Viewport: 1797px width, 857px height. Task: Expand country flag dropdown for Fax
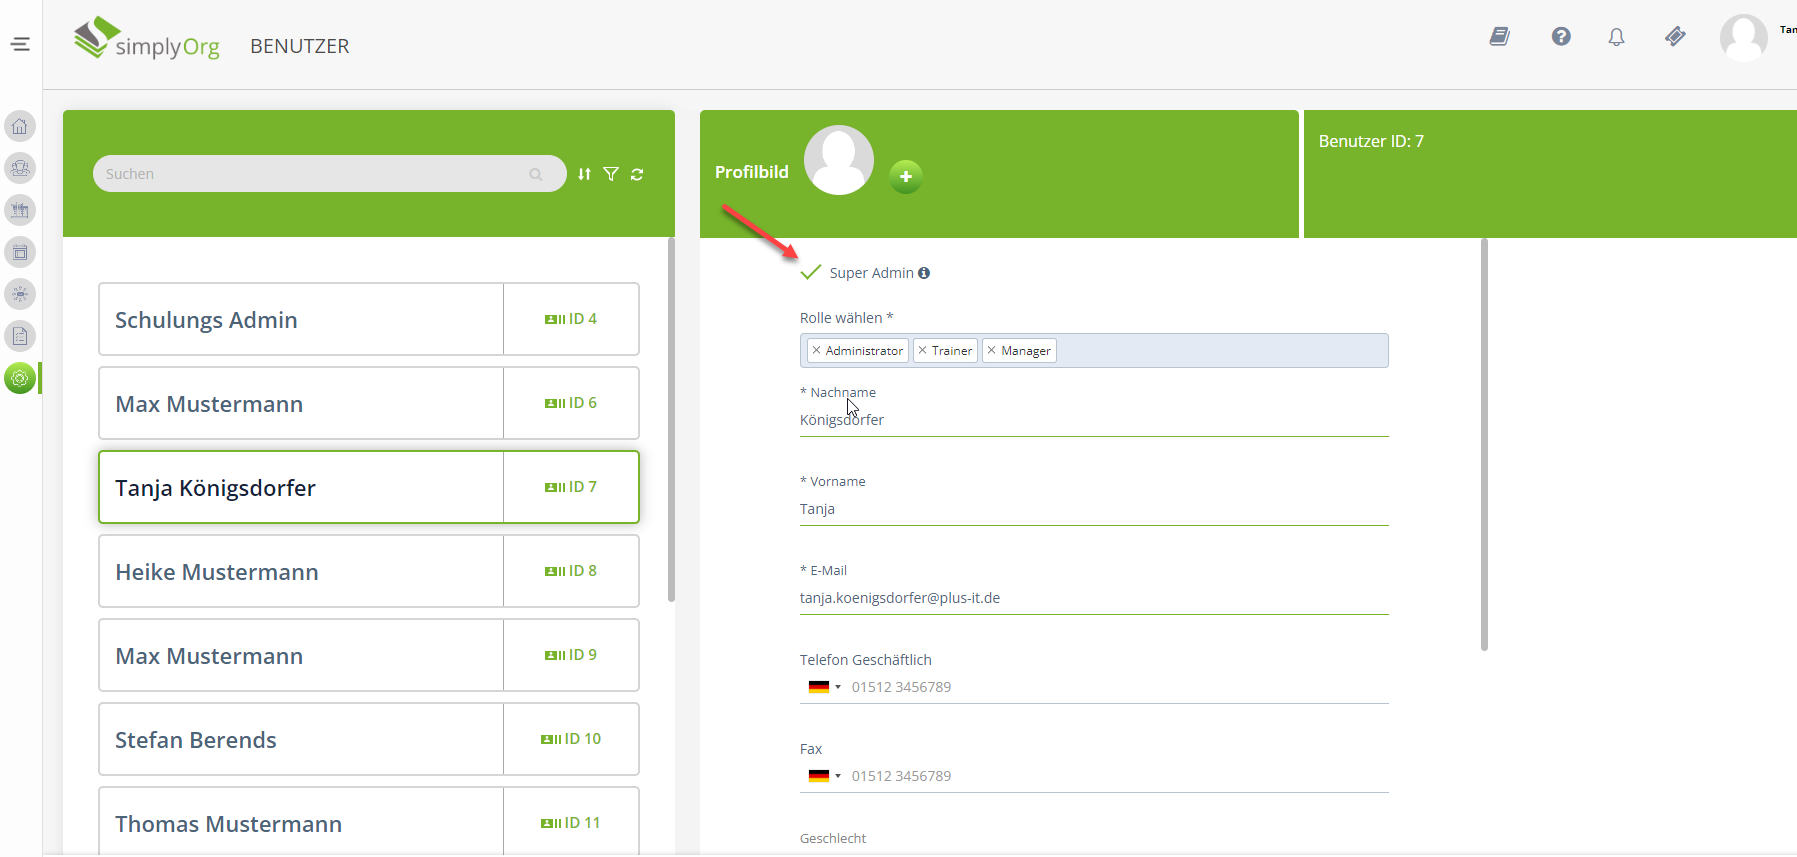[824, 776]
